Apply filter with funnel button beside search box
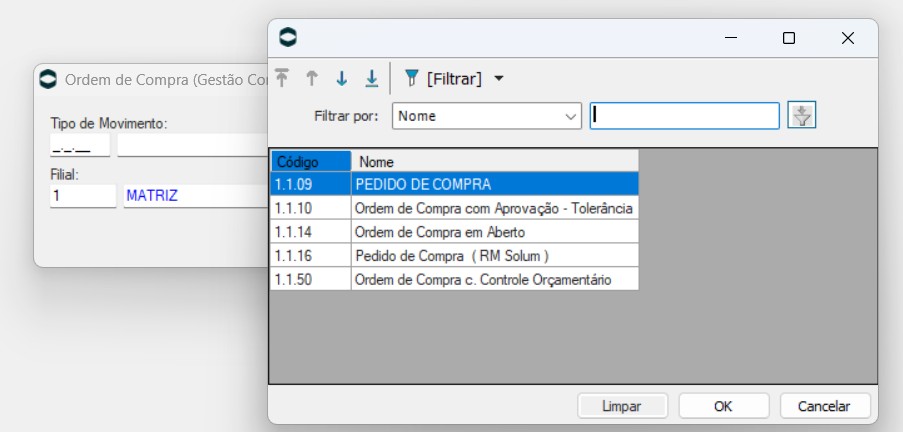903x432 pixels. click(802, 115)
